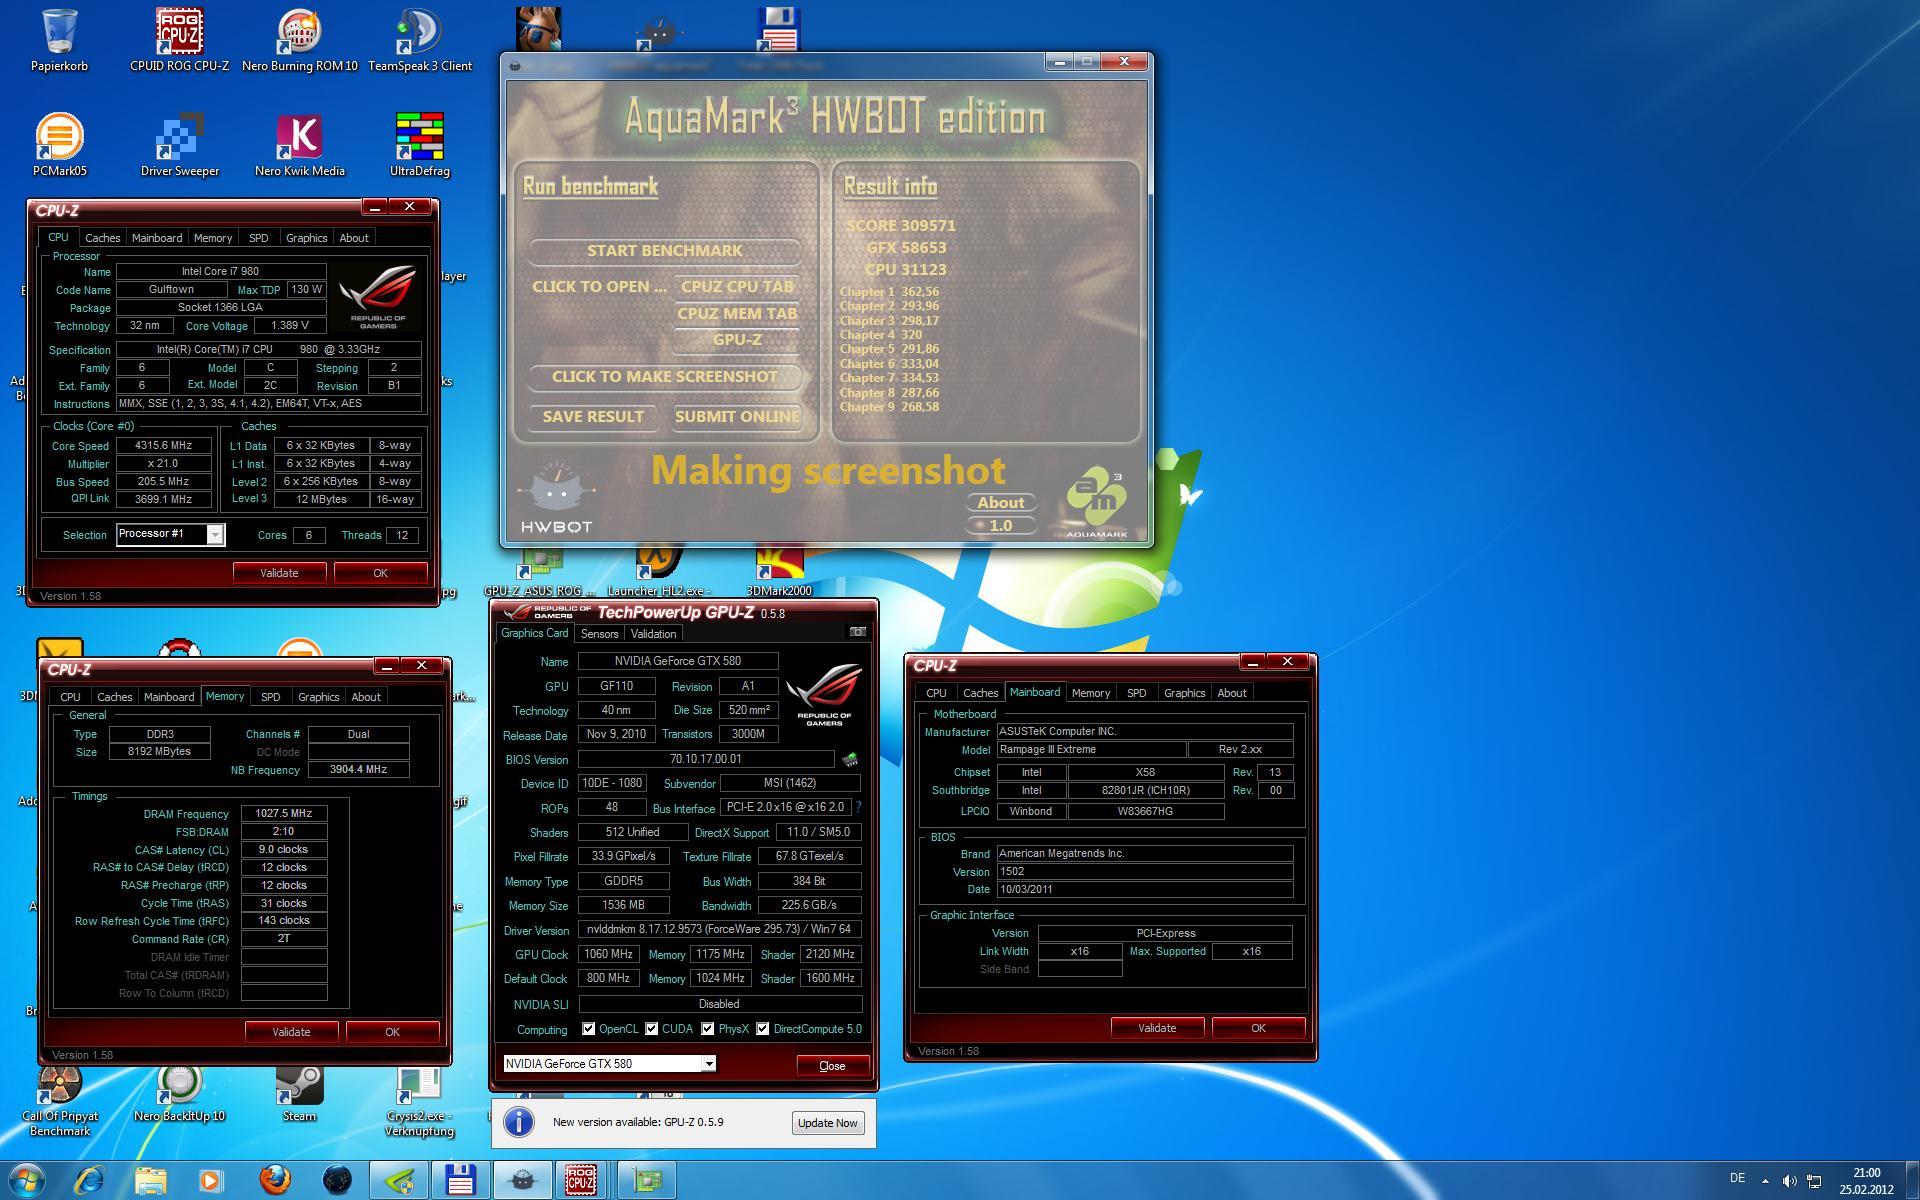1920x1200 pixels.
Task: Launch Nero Burning ROM 10 shortcut
Action: tap(299, 40)
